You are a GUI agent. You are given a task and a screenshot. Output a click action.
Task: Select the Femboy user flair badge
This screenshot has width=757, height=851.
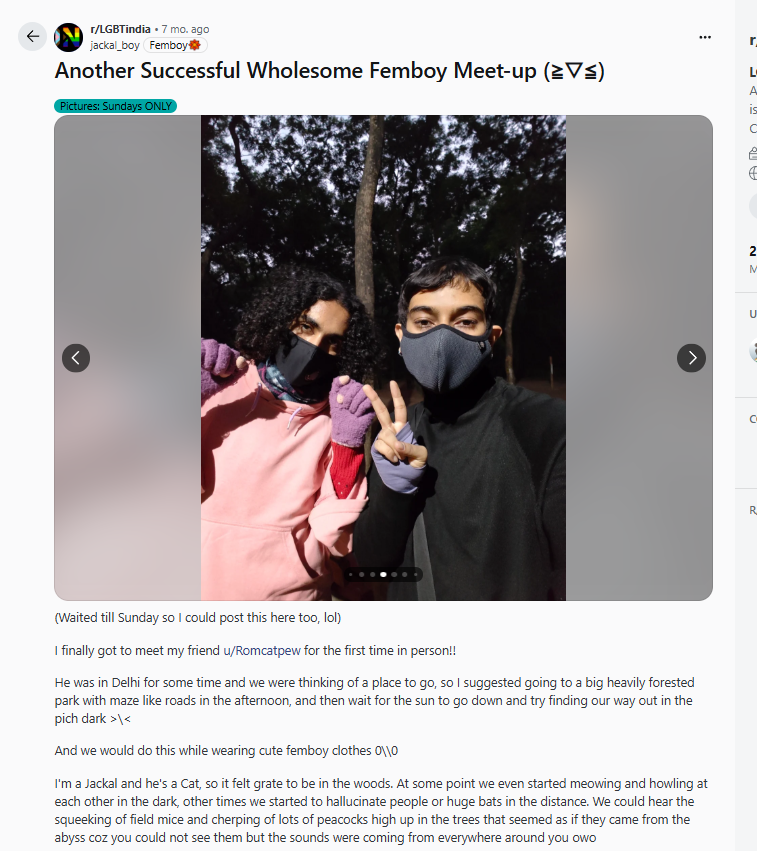click(175, 45)
